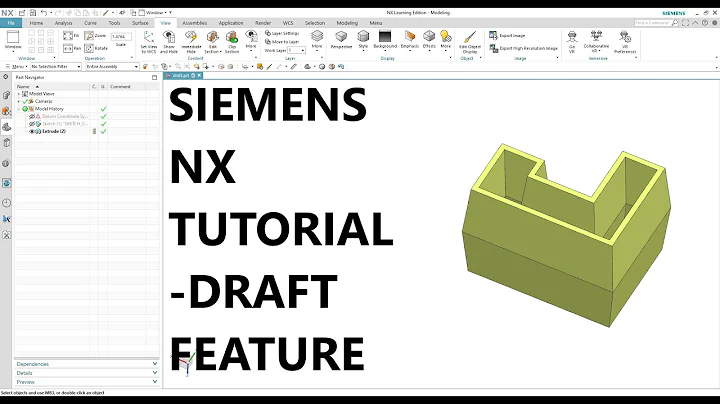
Task: Open the Menu button in top border bar
Action: click(18, 67)
